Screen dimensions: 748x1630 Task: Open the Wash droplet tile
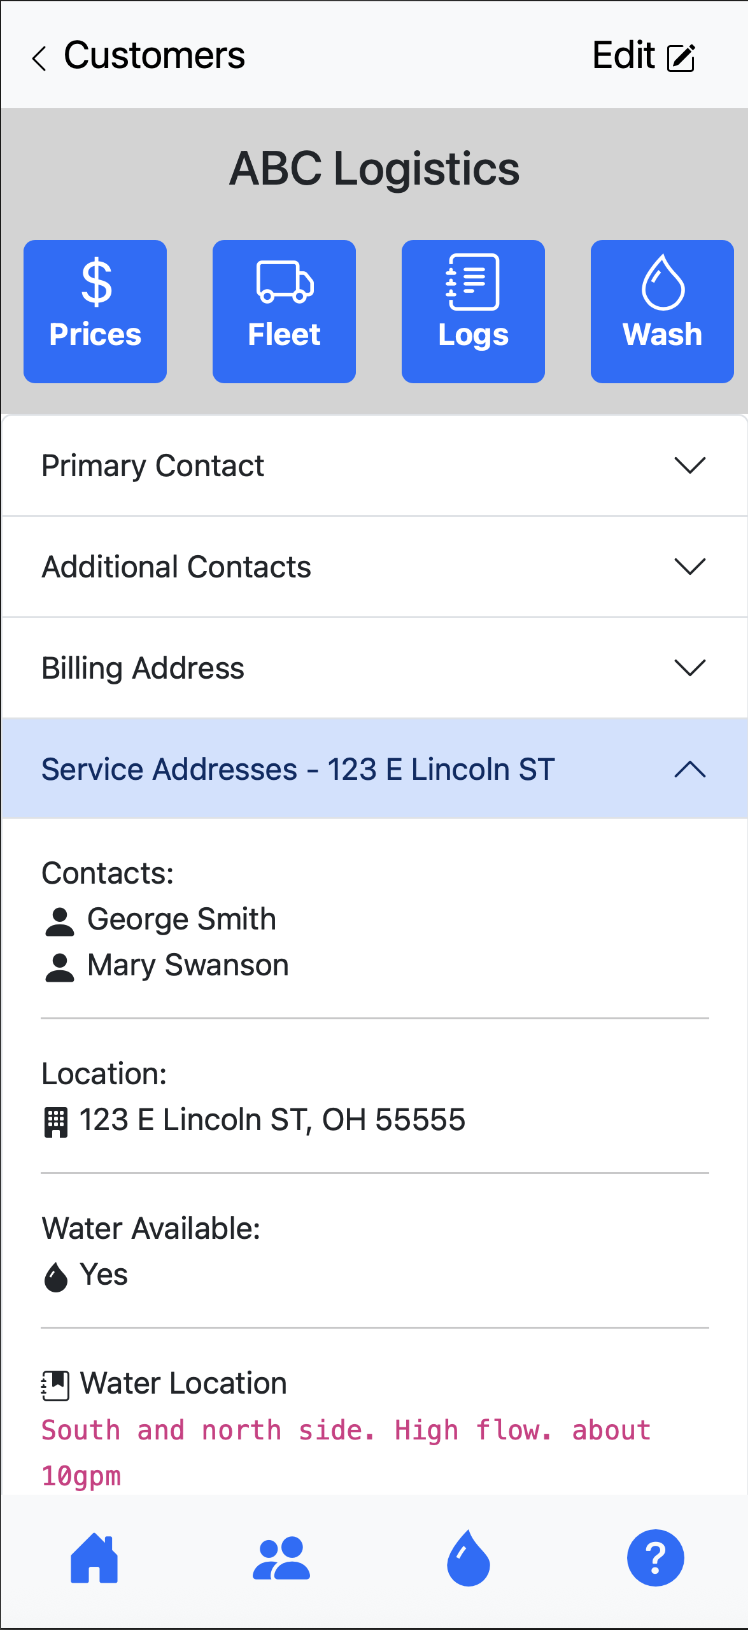coord(662,311)
